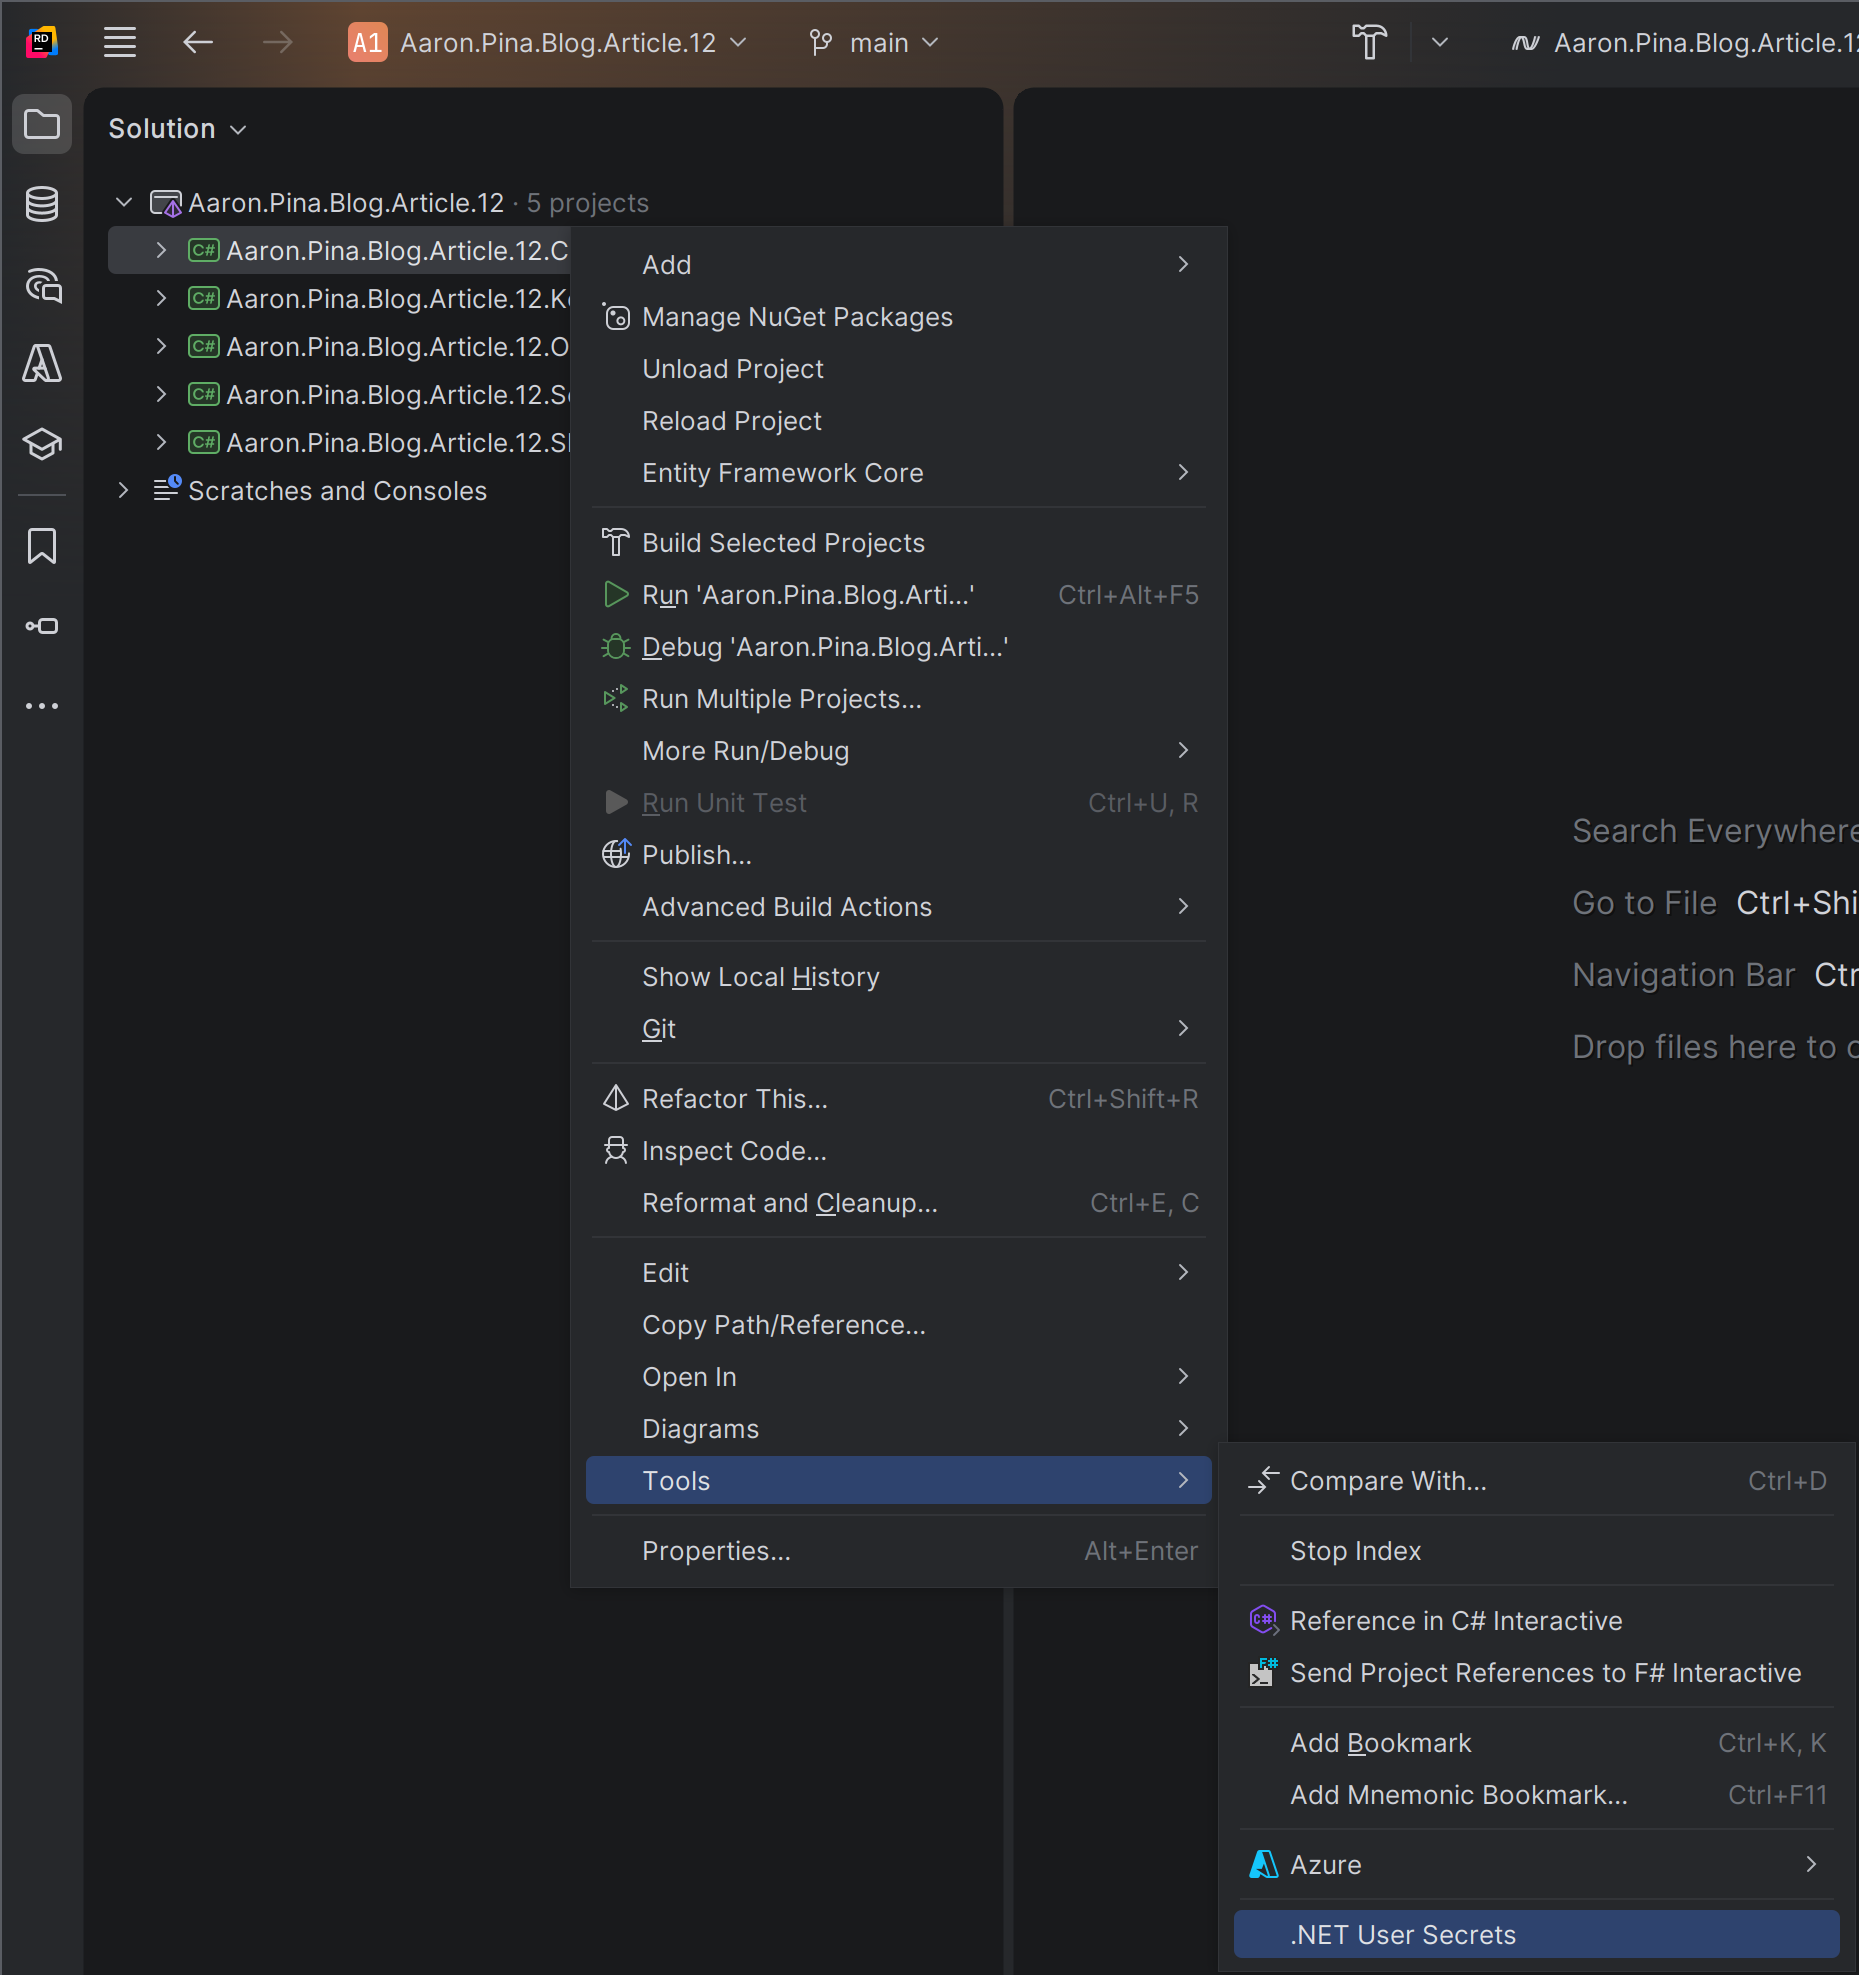The image size is (1859, 1975).
Task: Show more tool windows via ellipsis
Action: click(42, 706)
